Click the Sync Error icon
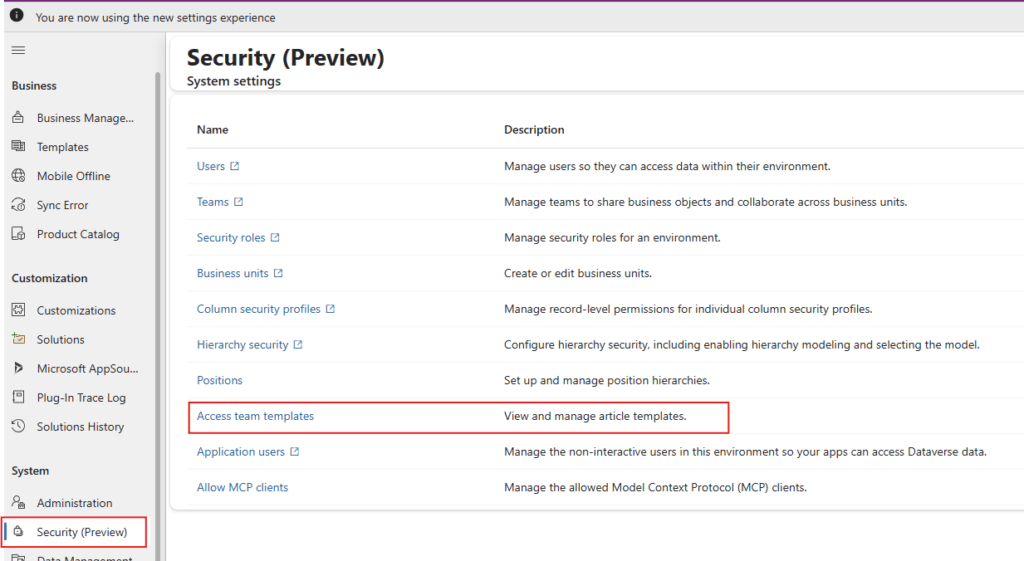 click(x=18, y=205)
